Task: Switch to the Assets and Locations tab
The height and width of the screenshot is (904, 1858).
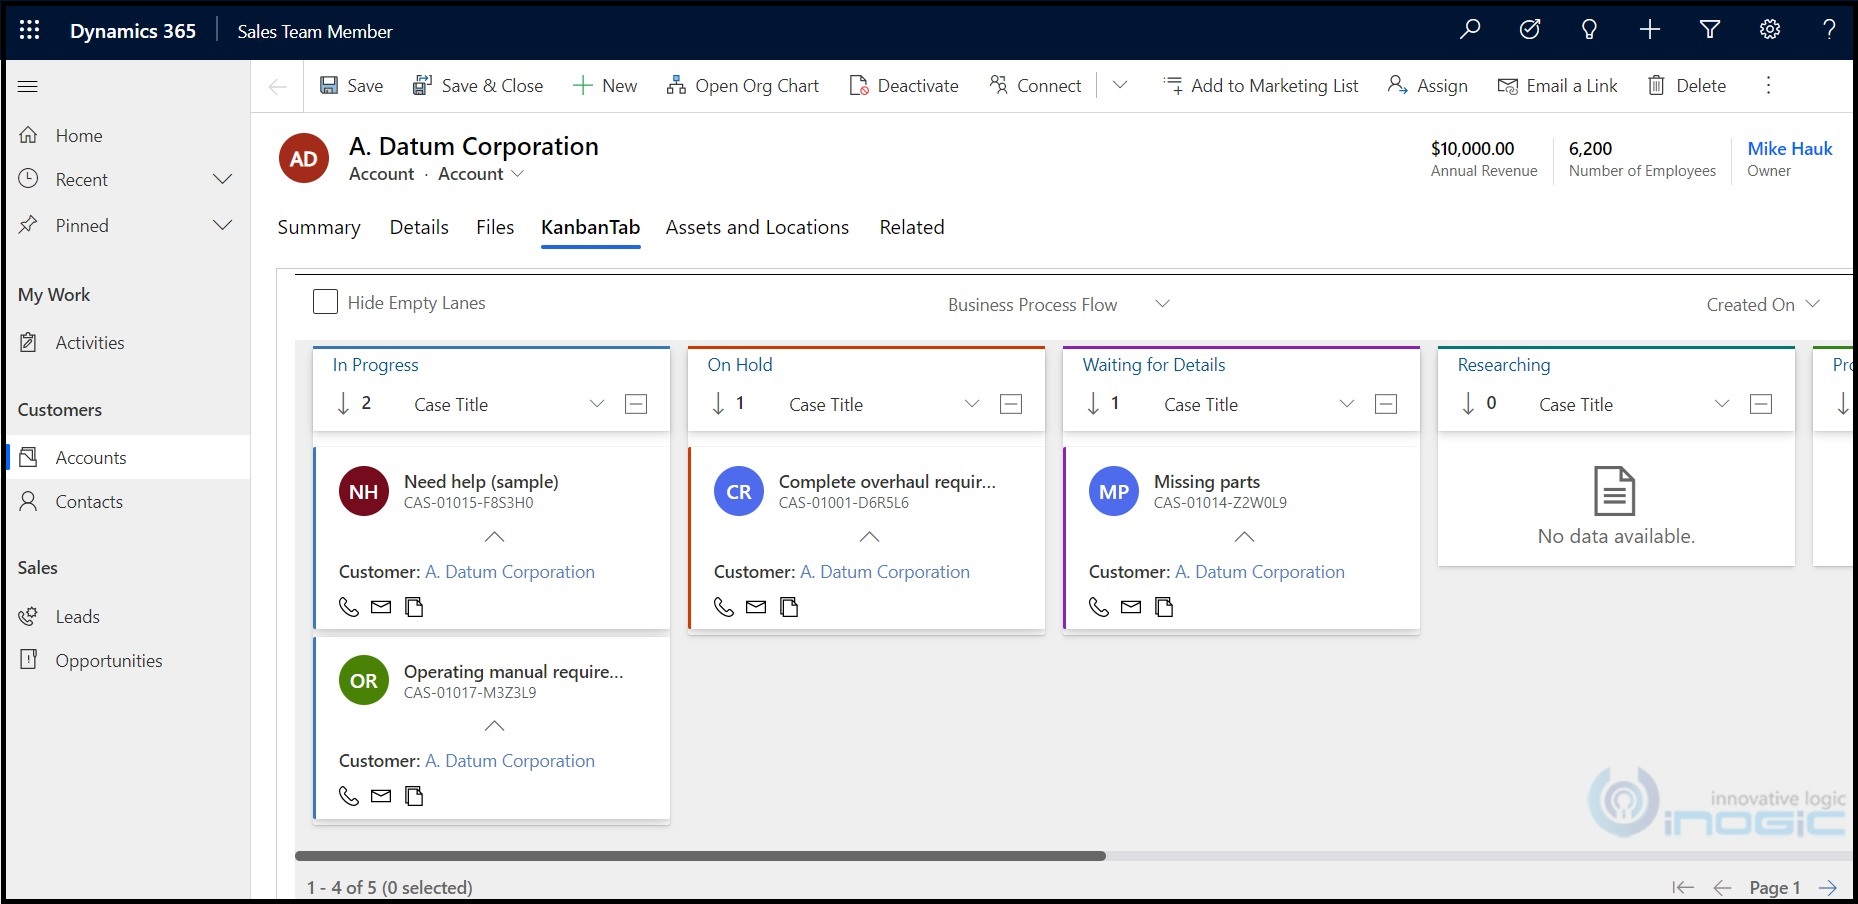Action: [757, 227]
